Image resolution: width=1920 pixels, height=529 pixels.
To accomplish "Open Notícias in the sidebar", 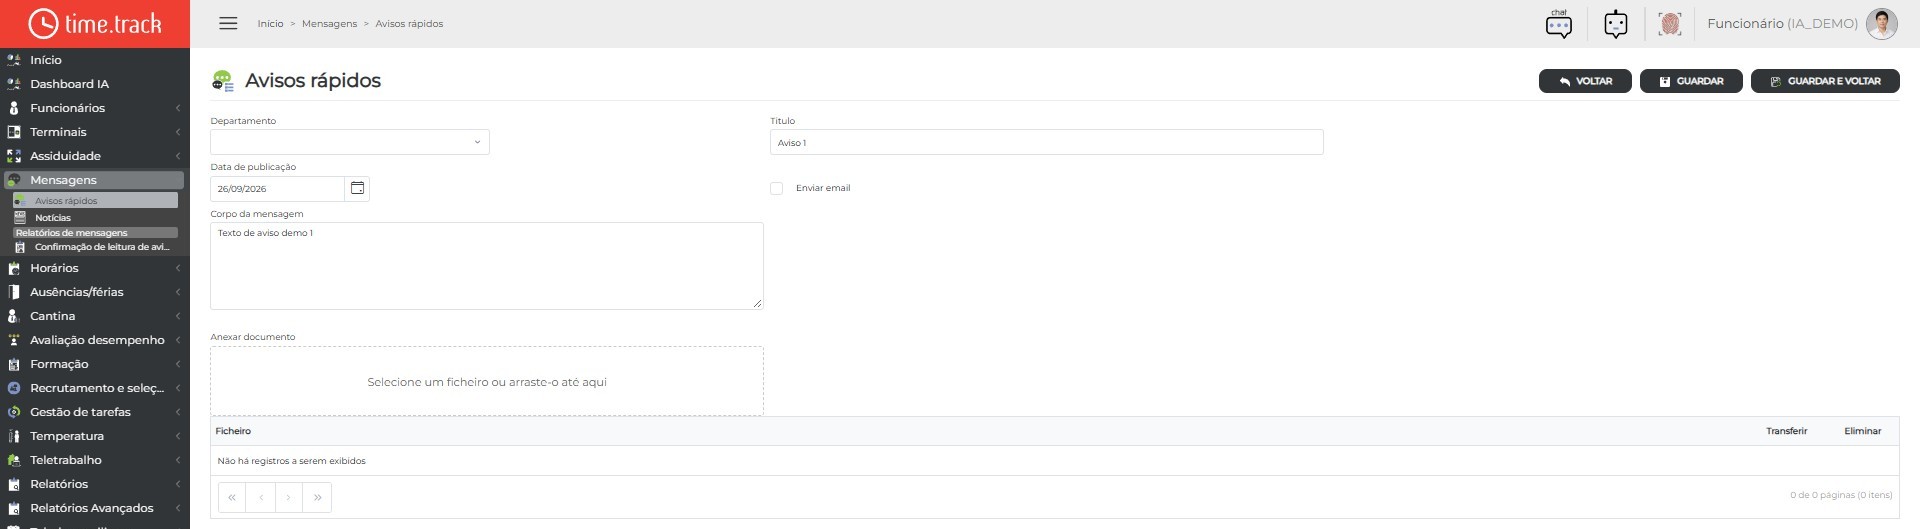I will tap(53, 217).
